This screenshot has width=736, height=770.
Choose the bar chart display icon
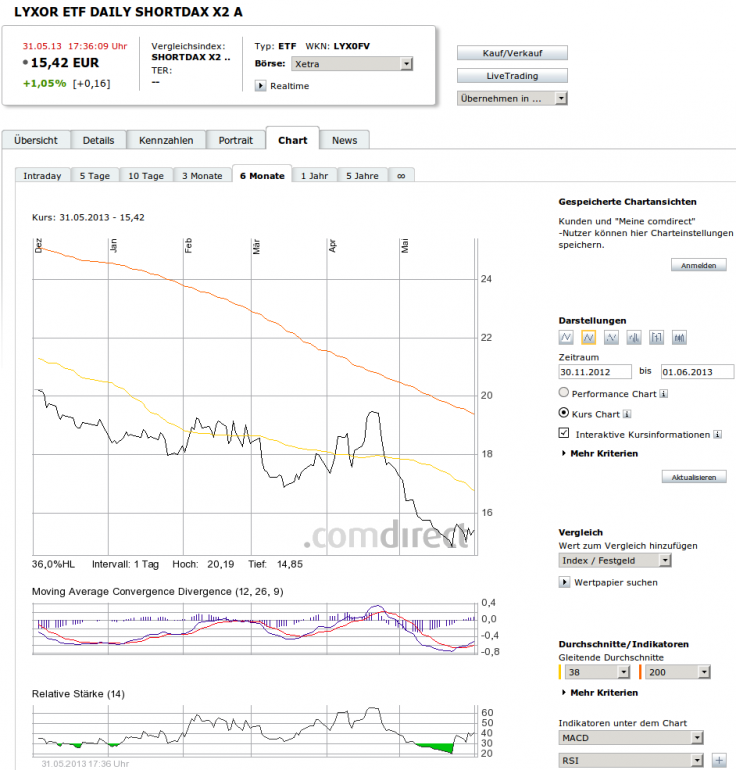(x=634, y=337)
